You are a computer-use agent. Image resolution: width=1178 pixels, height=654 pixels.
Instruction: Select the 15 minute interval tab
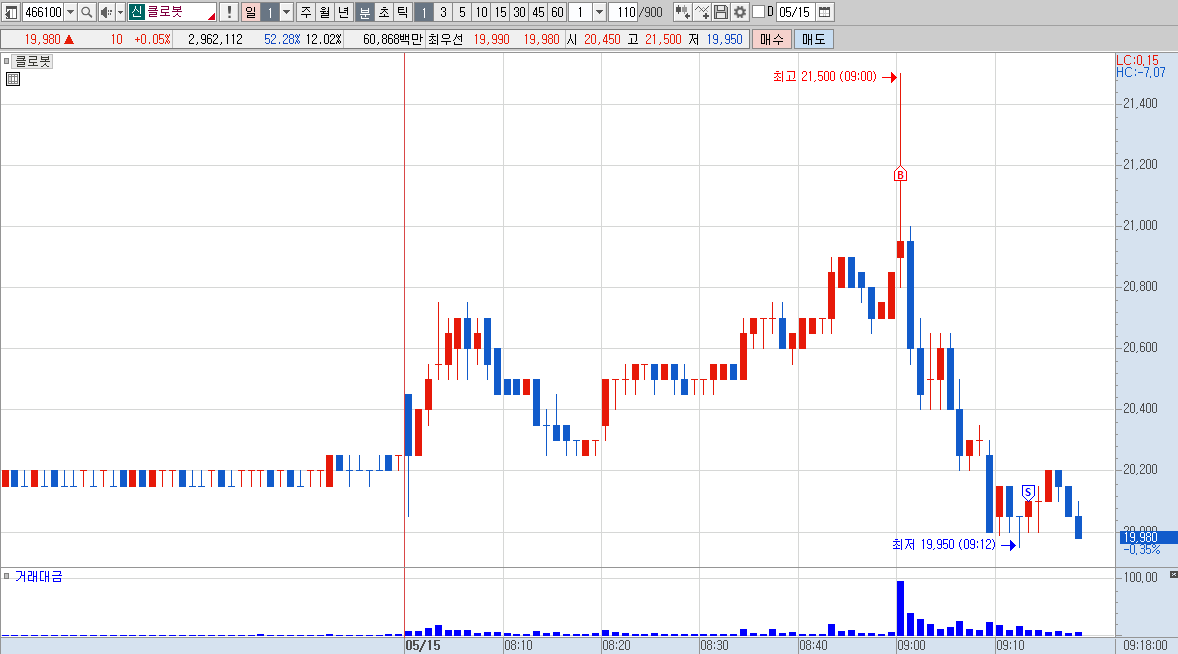click(x=500, y=12)
